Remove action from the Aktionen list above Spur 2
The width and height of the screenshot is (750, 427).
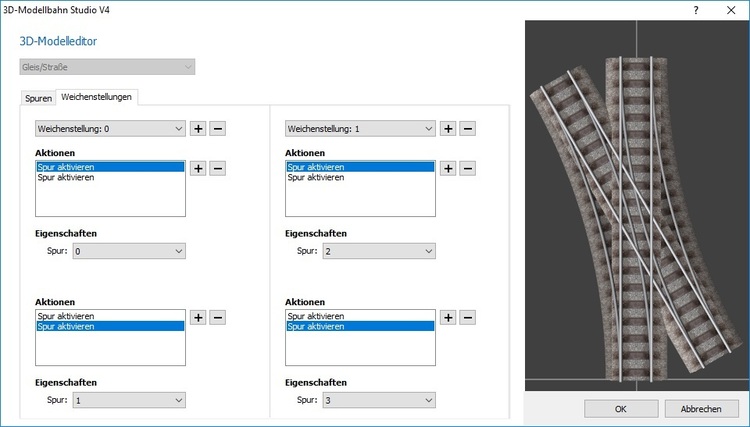click(x=467, y=168)
